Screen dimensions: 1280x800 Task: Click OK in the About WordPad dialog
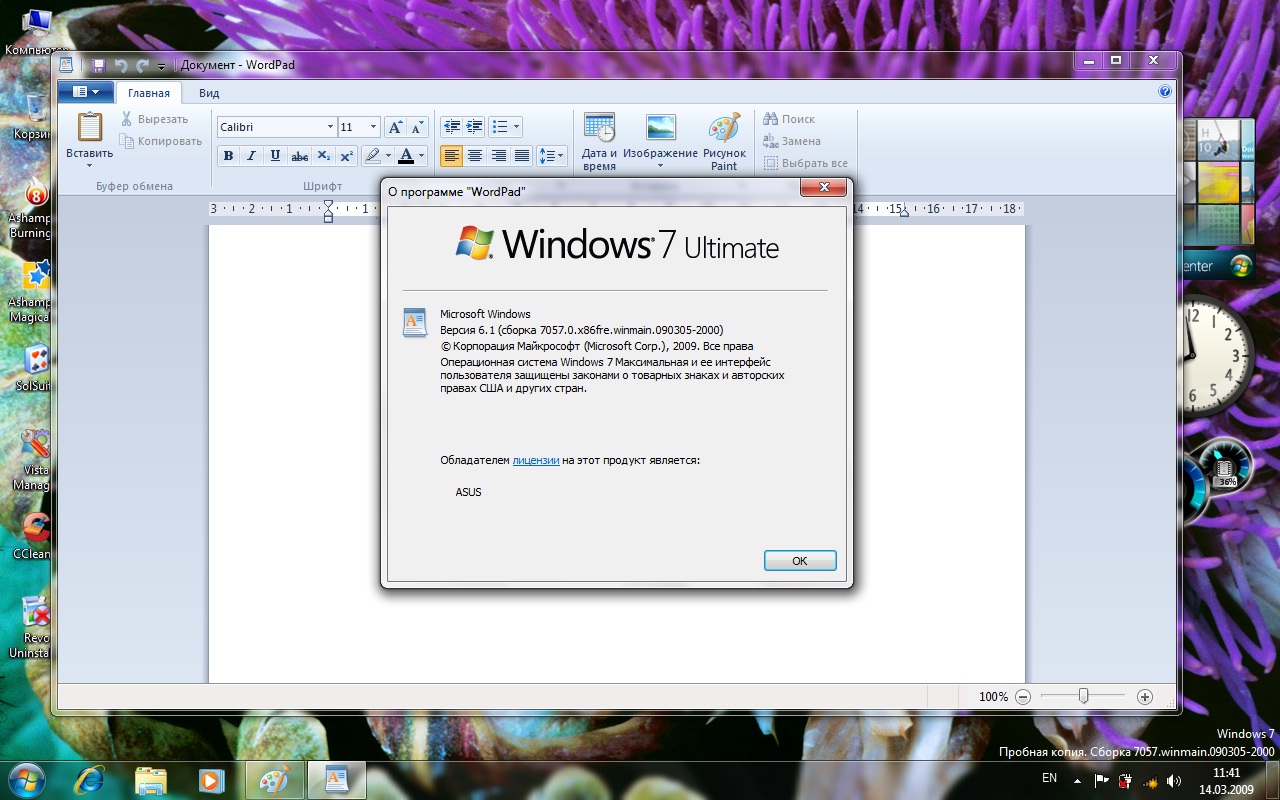800,561
